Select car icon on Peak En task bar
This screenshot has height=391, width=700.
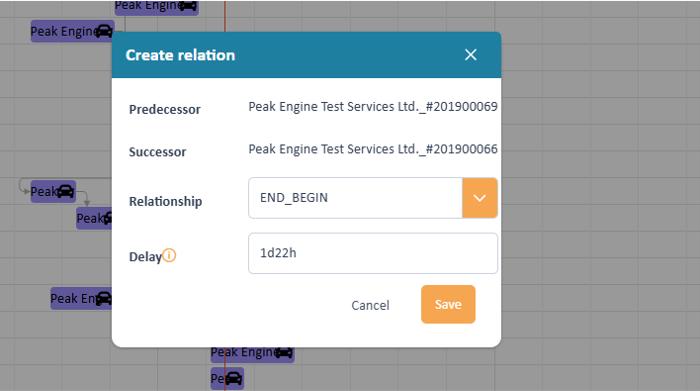[104, 298]
